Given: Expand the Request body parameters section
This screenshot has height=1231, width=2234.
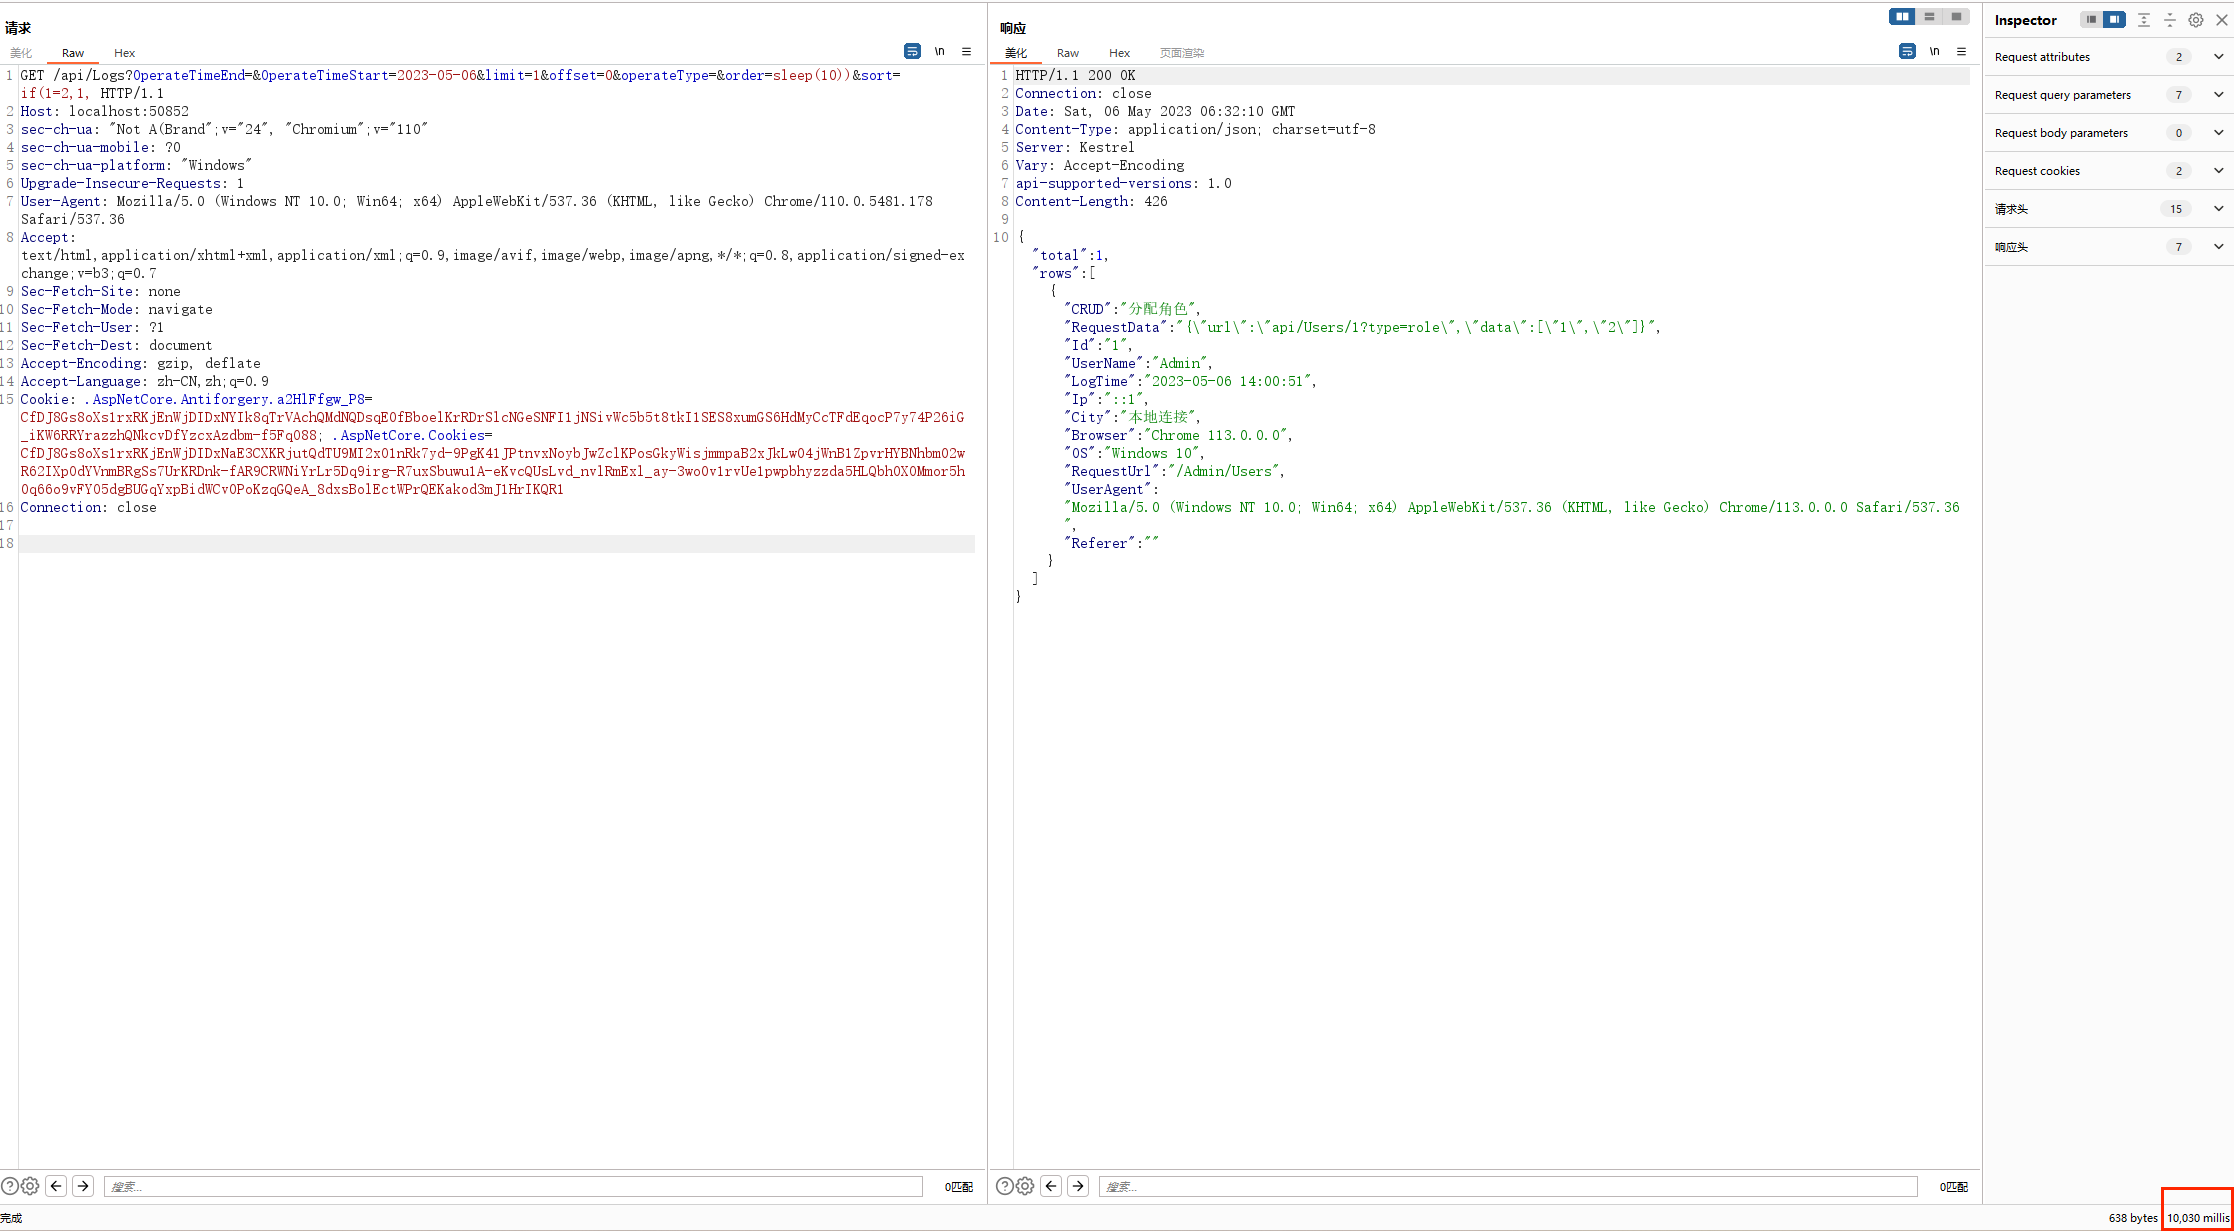Looking at the screenshot, I should pyautogui.click(x=2109, y=133).
